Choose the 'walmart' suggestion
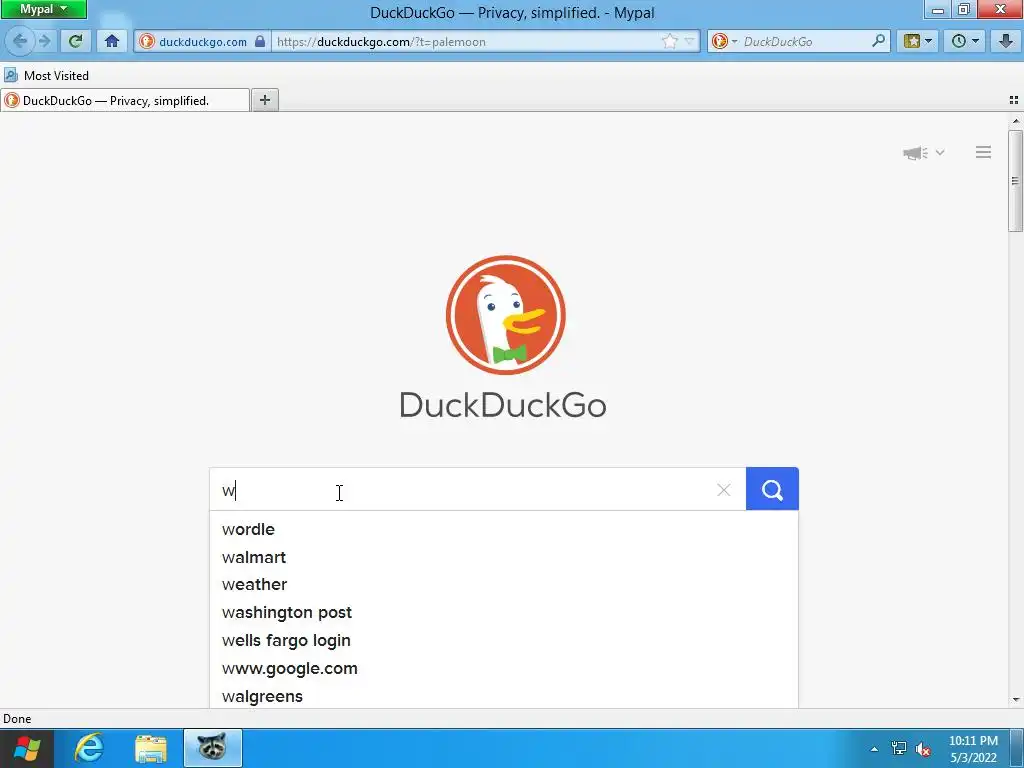This screenshot has height=768, width=1024. pos(504,558)
